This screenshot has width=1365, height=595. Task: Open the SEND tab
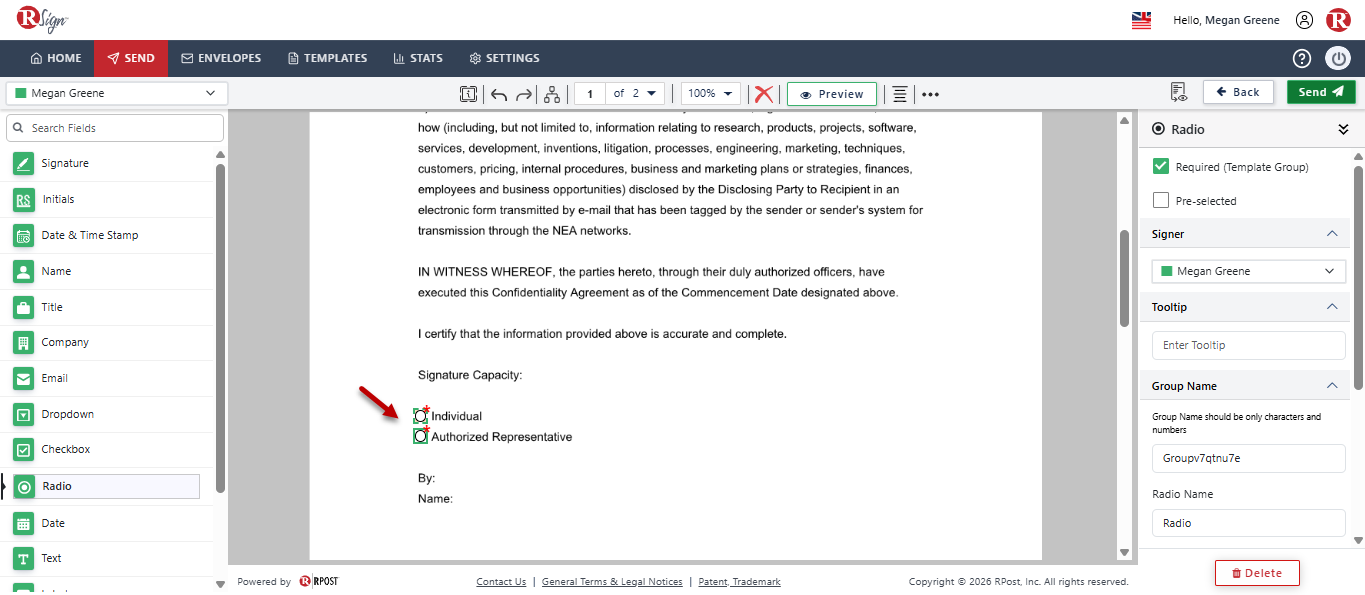pyautogui.click(x=131, y=58)
